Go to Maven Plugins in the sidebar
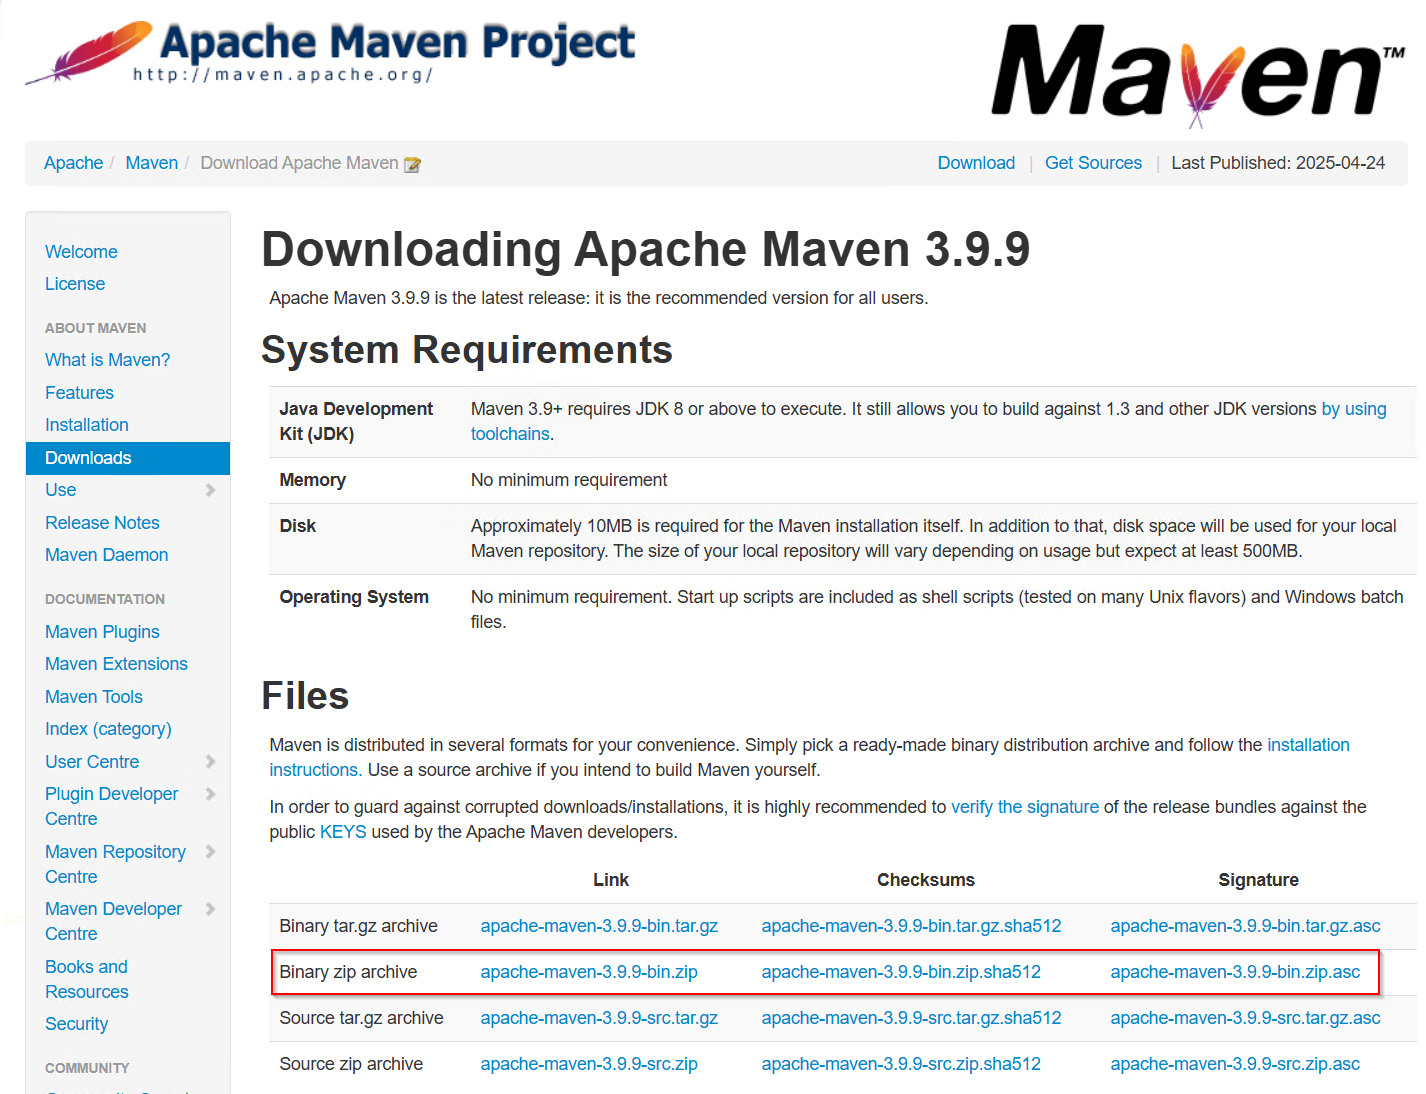This screenshot has height=1094, width=1426. 102,632
